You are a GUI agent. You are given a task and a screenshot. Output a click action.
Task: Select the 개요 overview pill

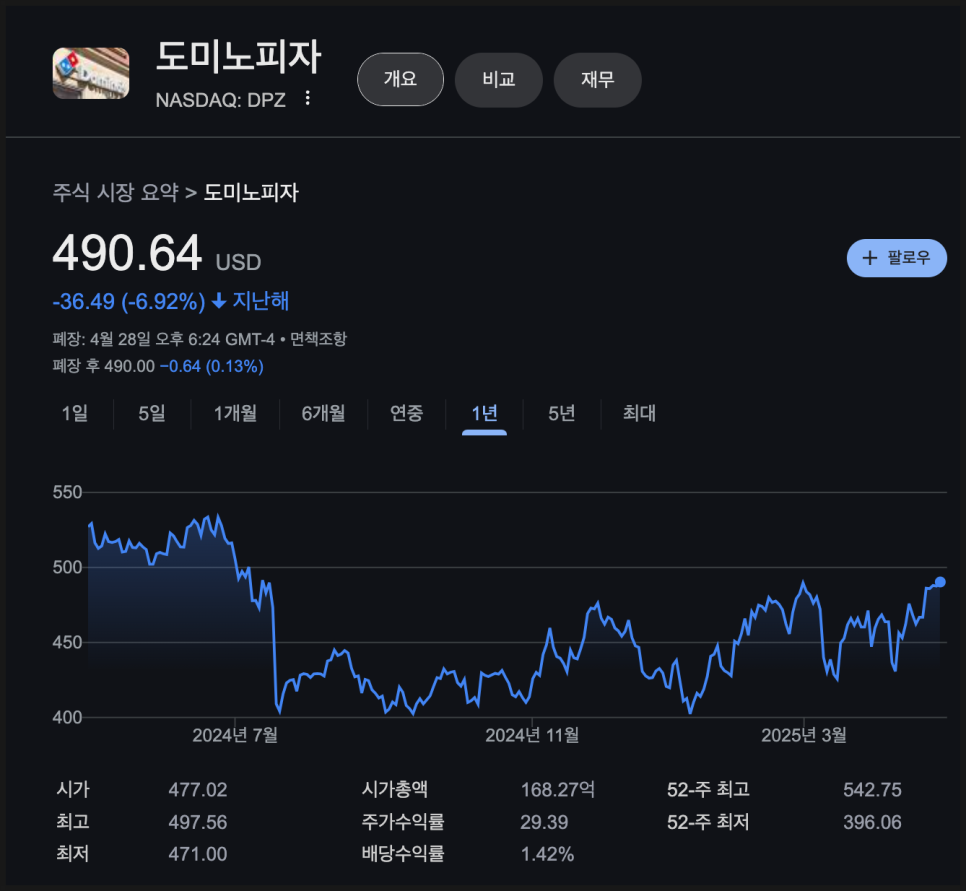[x=400, y=79]
